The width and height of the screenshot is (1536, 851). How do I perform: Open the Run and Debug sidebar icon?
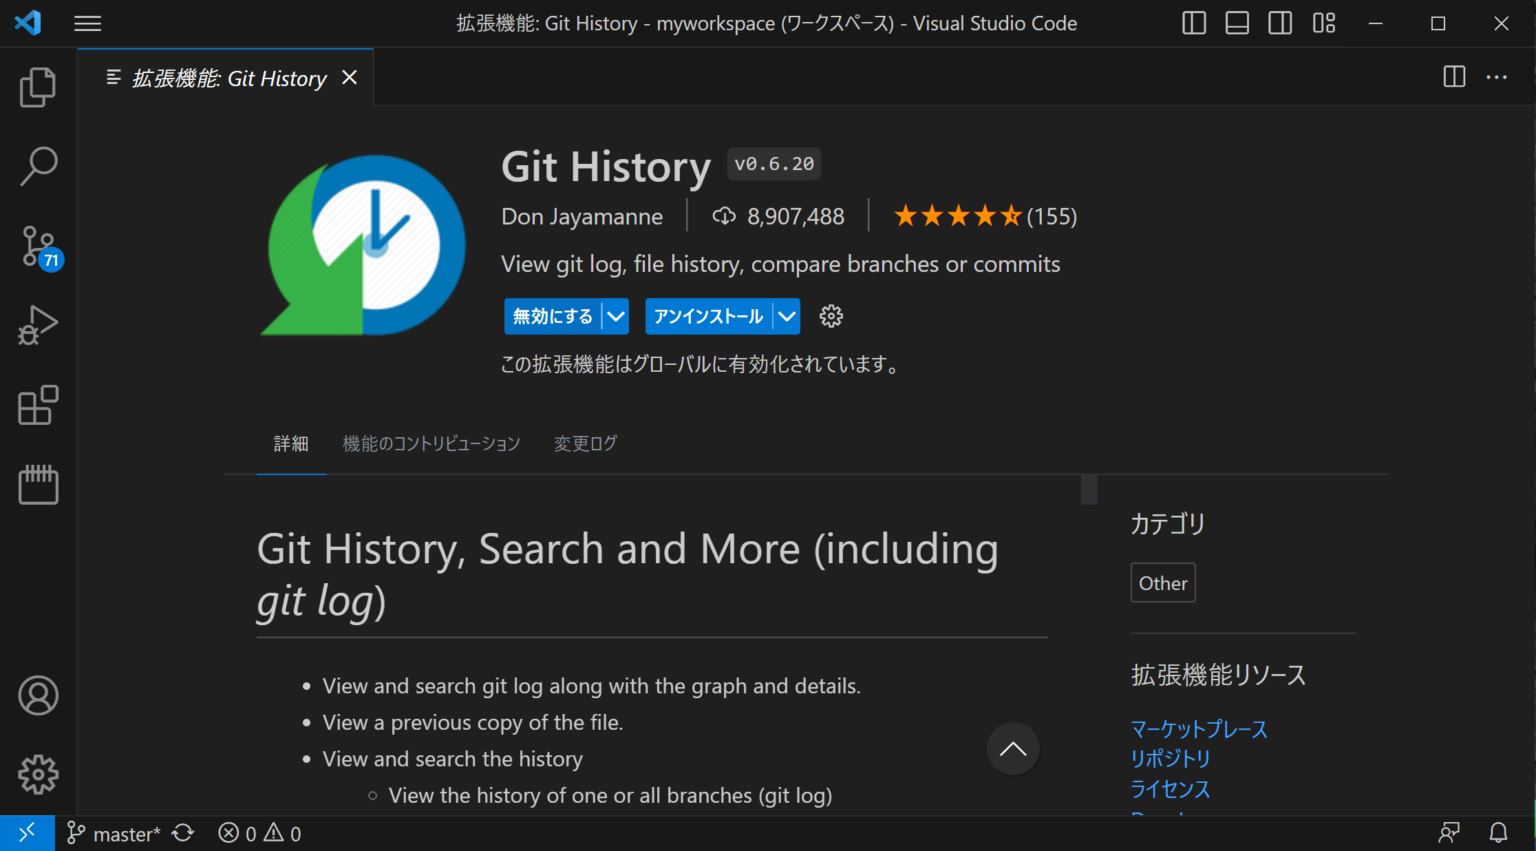[x=38, y=325]
